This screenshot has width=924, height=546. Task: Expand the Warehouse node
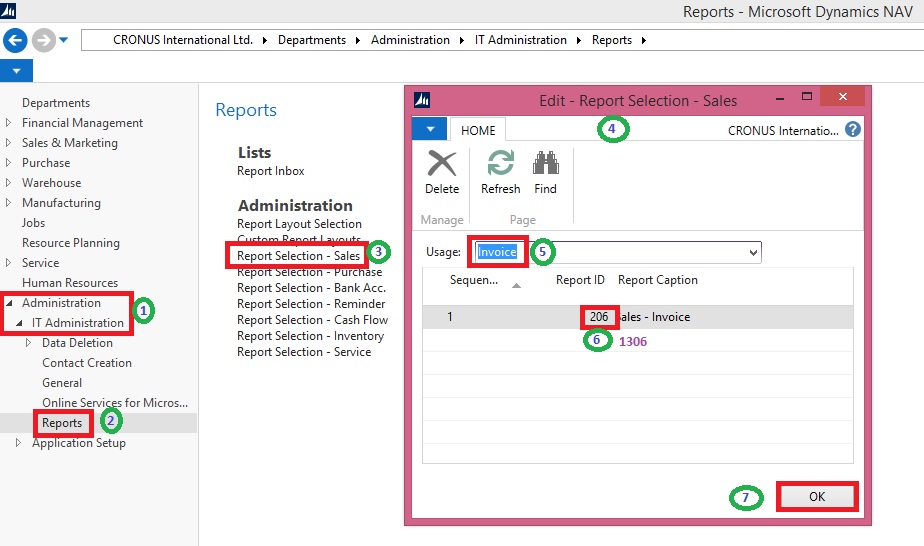point(8,183)
